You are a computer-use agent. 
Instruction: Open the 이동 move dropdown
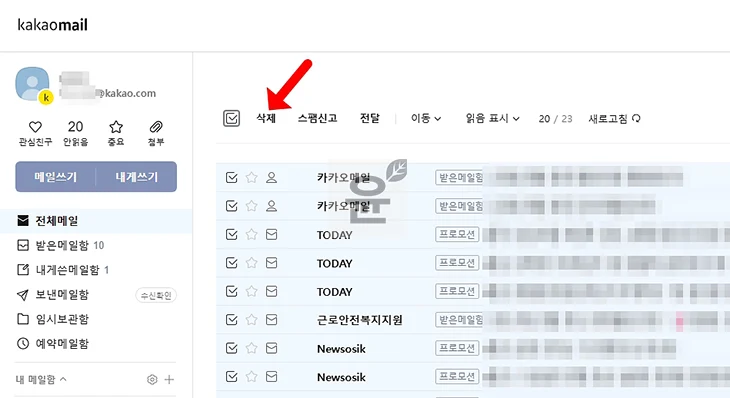tap(426, 118)
